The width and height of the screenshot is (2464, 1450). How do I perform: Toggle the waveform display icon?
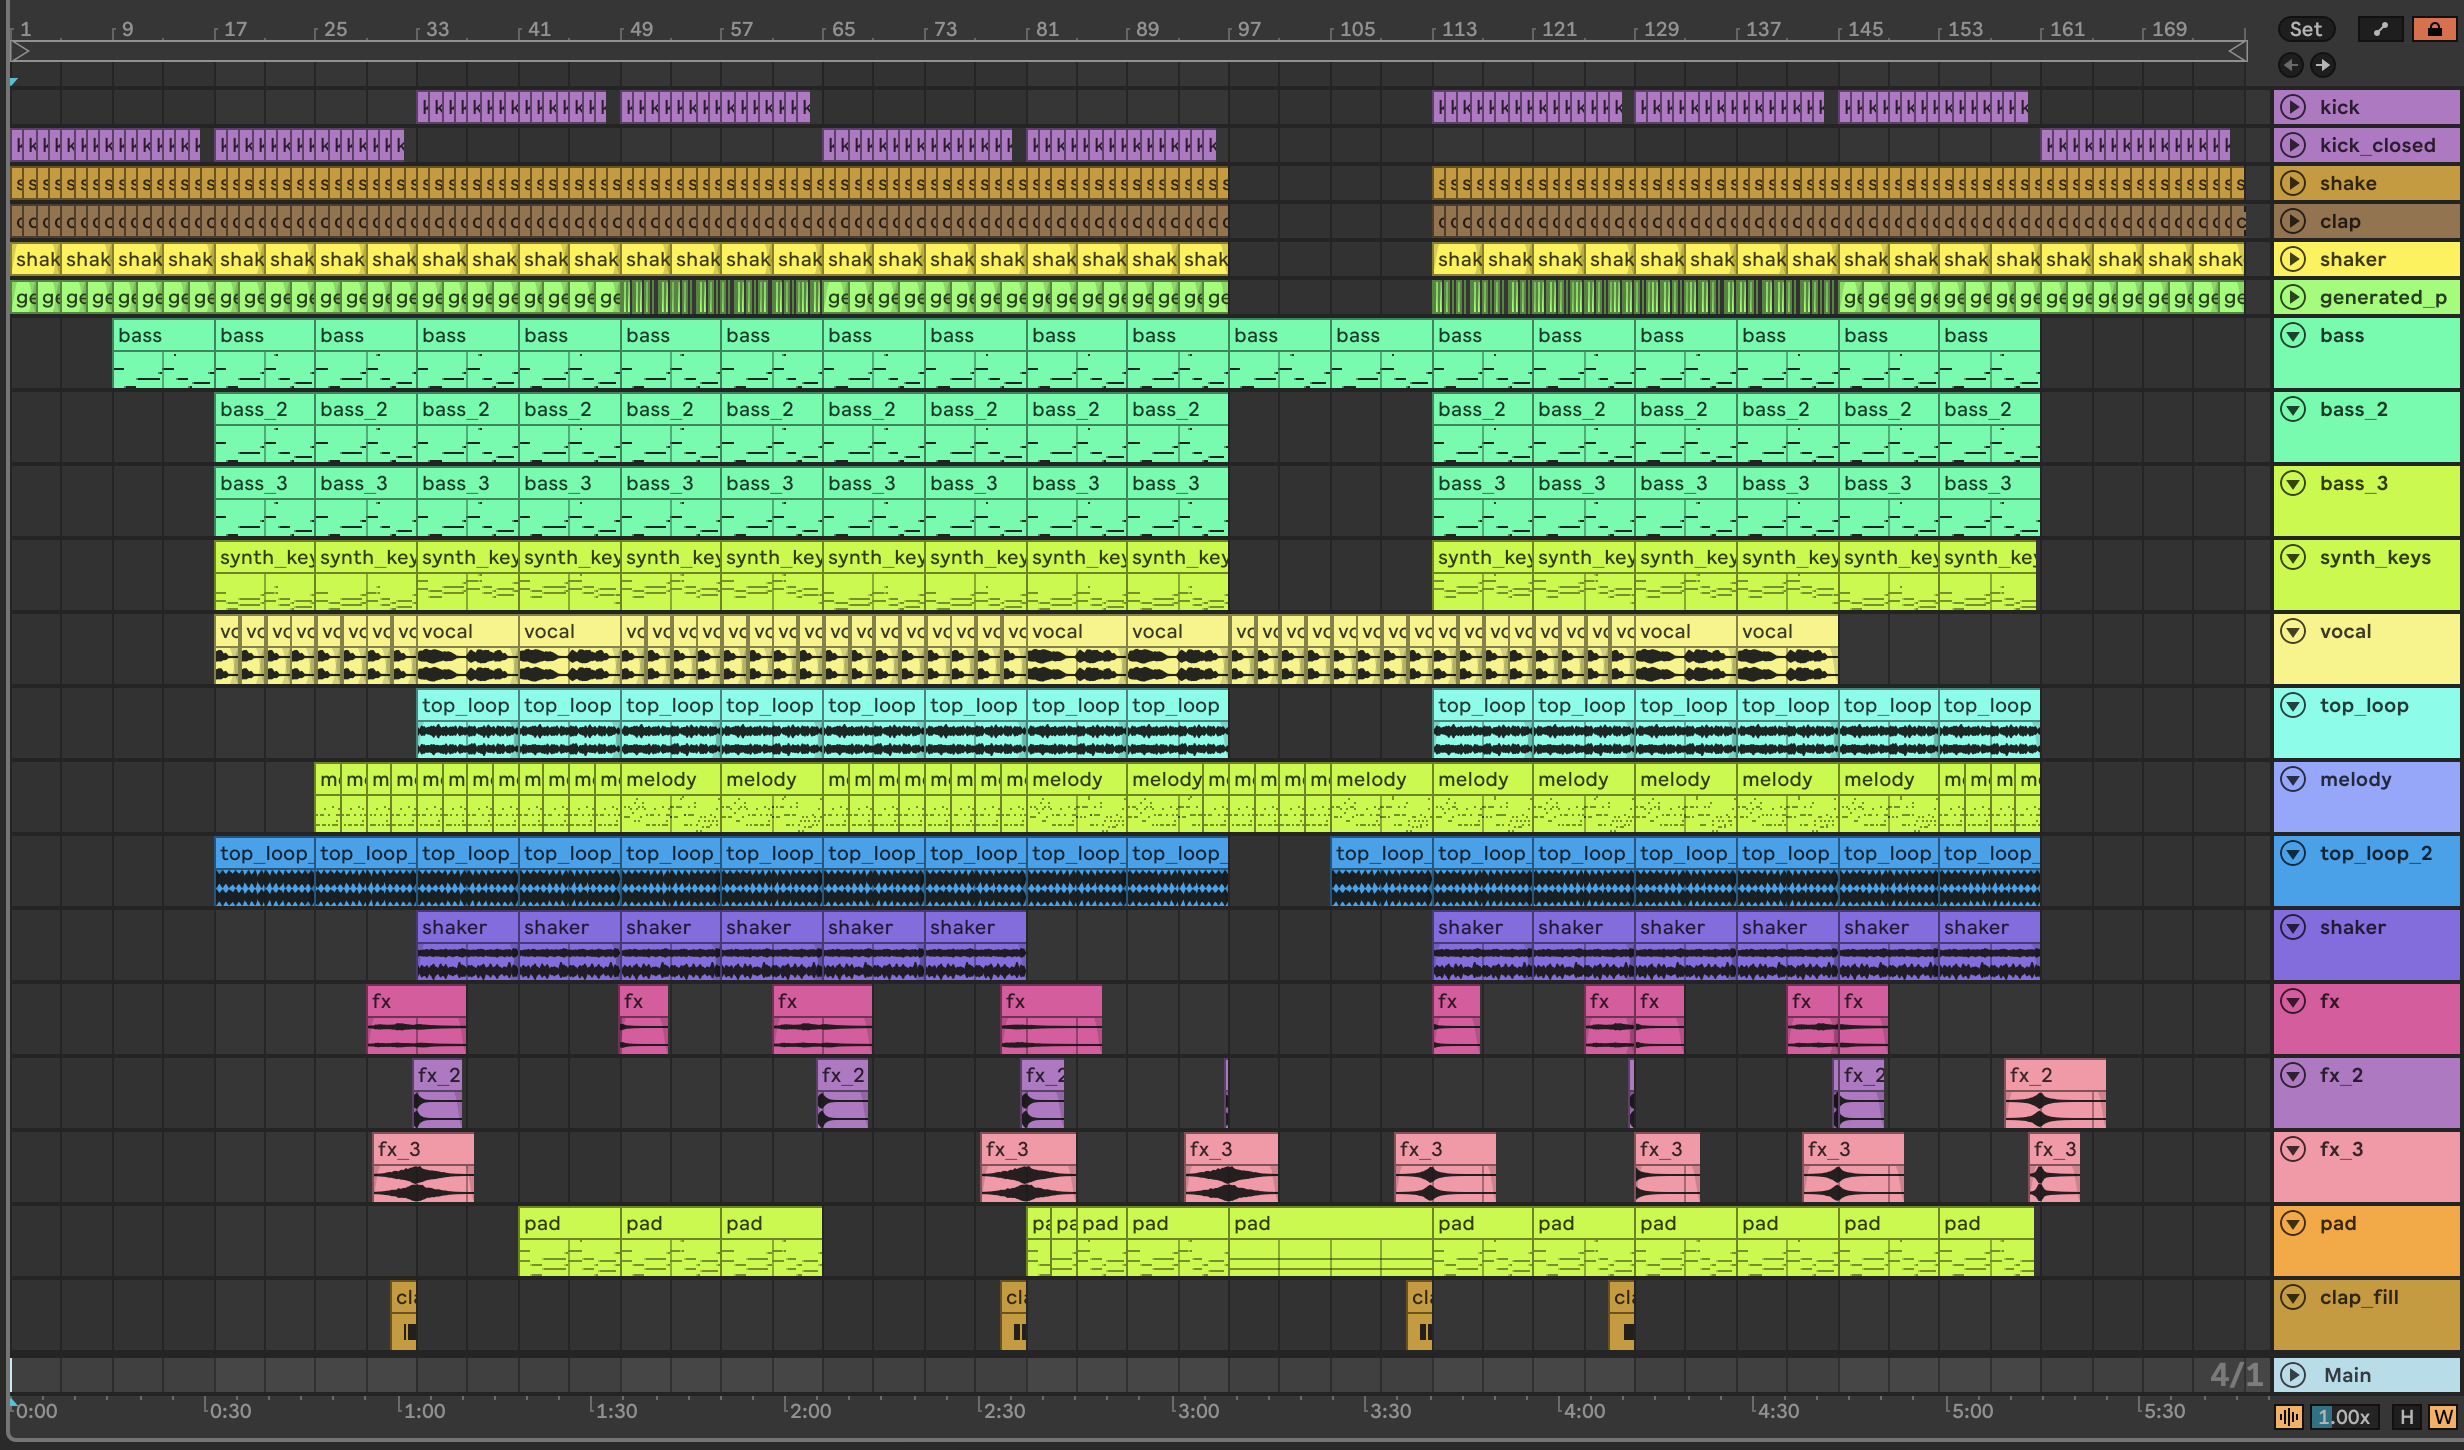click(x=2289, y=1416)
